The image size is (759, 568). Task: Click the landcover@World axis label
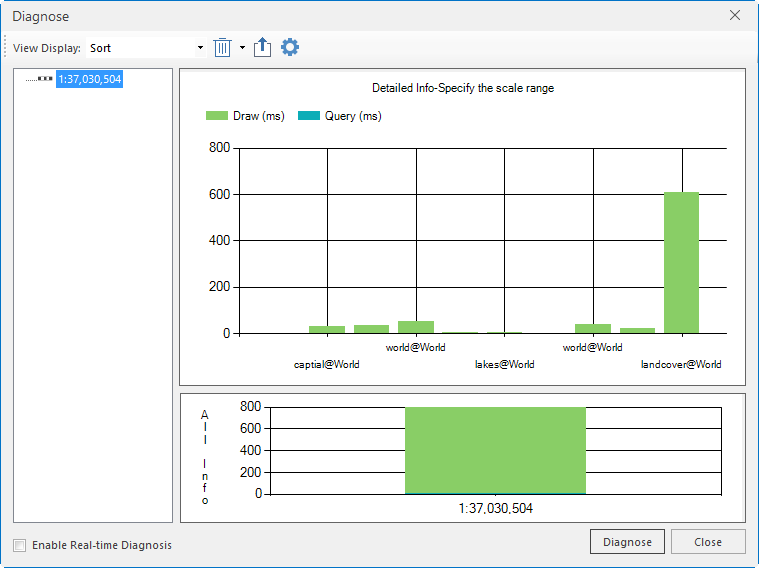pos(681,364)
